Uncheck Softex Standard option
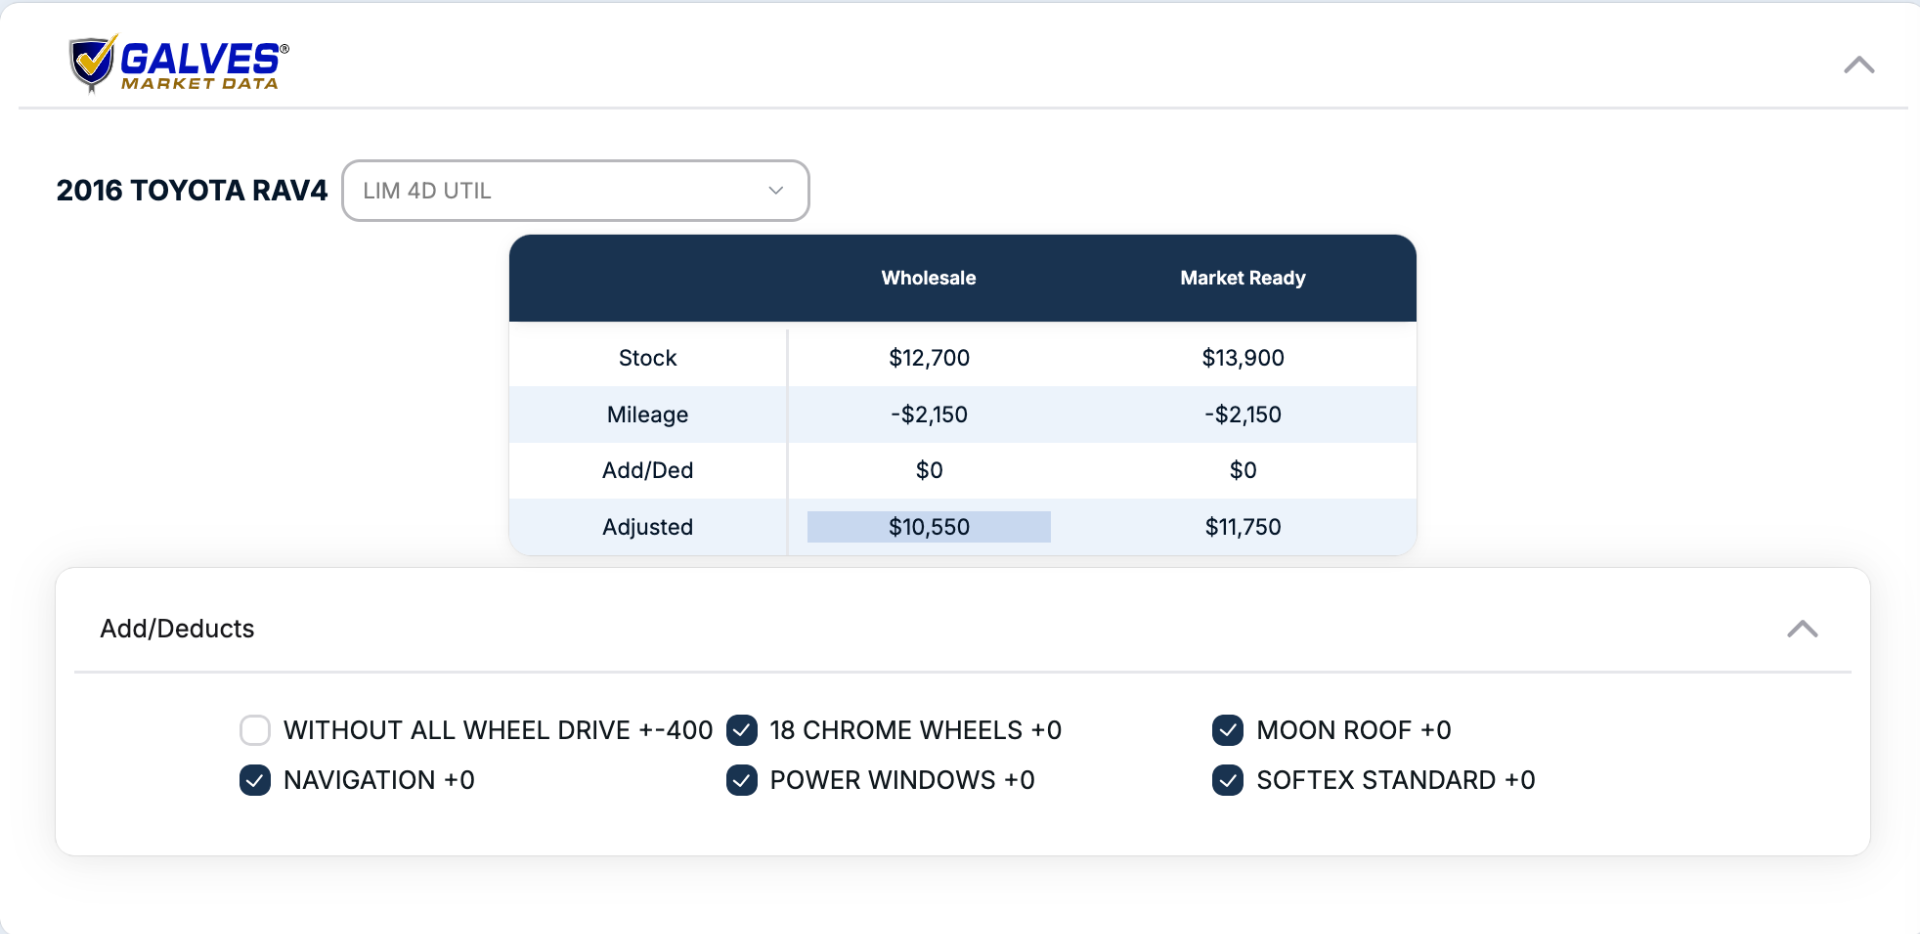This screenshot has width=1920, height=934. 1228,780
